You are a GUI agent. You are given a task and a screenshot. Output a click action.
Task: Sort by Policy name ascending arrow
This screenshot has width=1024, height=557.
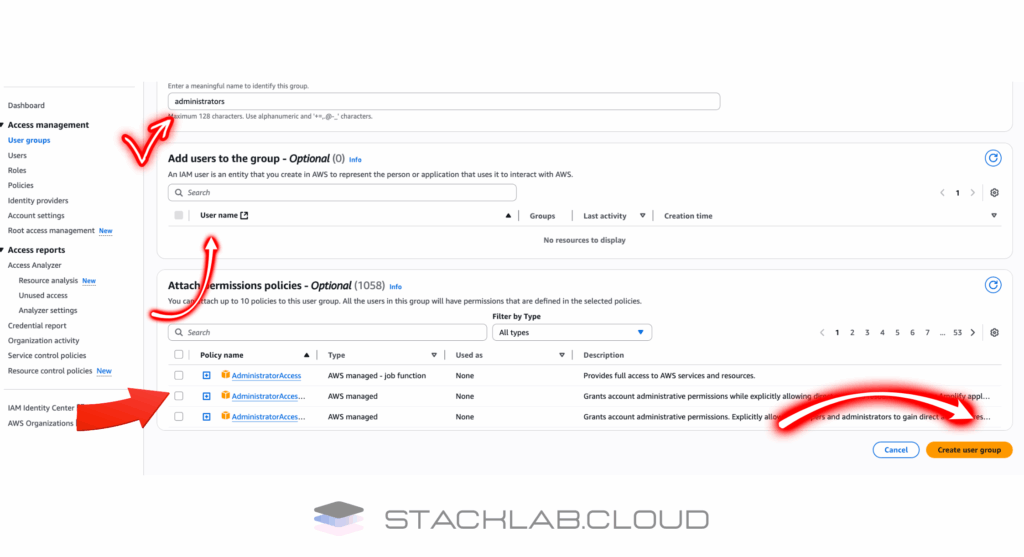tap(306, 355)
